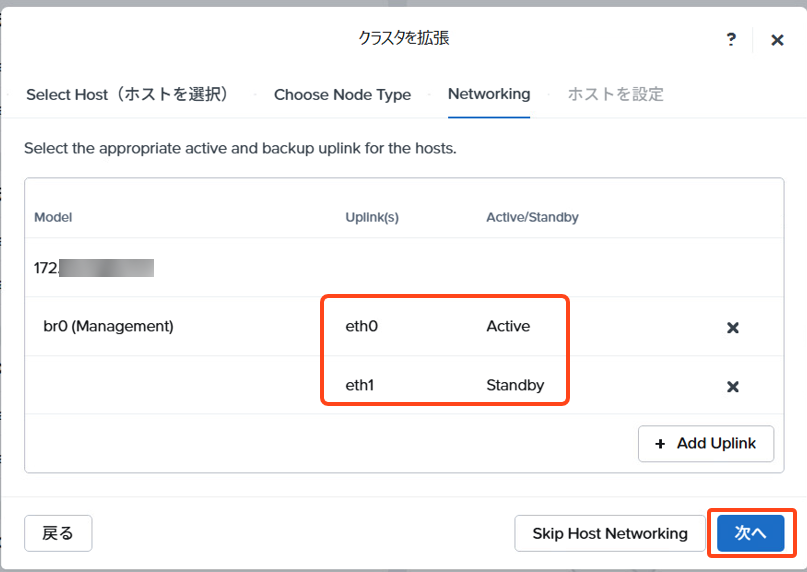Click the Add Uplink button

point(706,443)
